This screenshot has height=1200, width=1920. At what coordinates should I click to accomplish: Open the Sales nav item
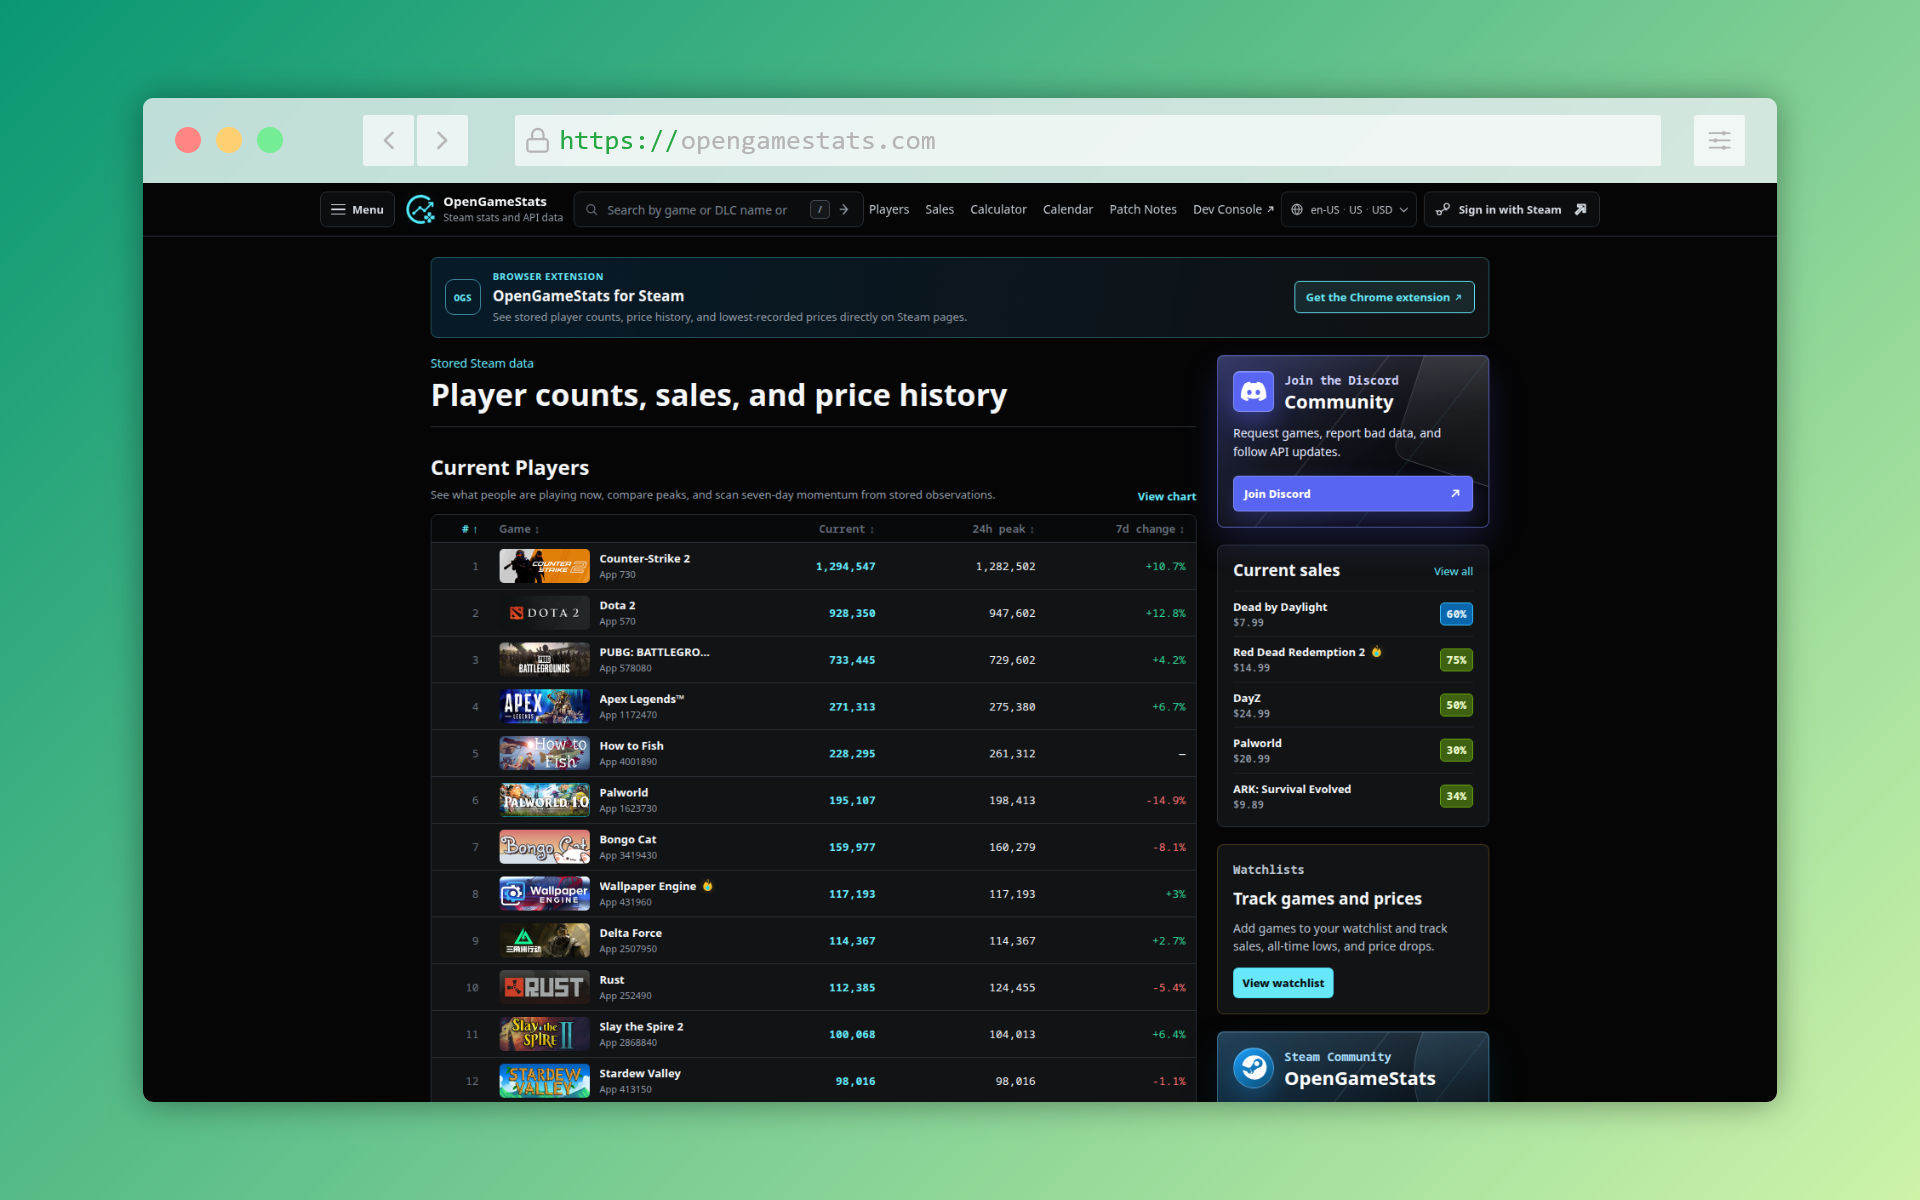pyautogui.click(x=939, y=210)
